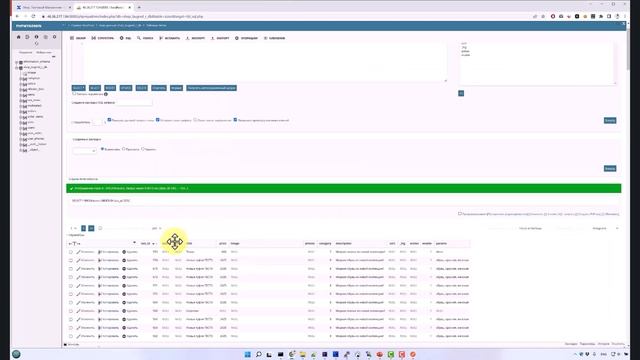Click the bookmark this SQL query name field
Image resolution: width=640 pixels, height=360 pixels.
click(x=134, y=103)
